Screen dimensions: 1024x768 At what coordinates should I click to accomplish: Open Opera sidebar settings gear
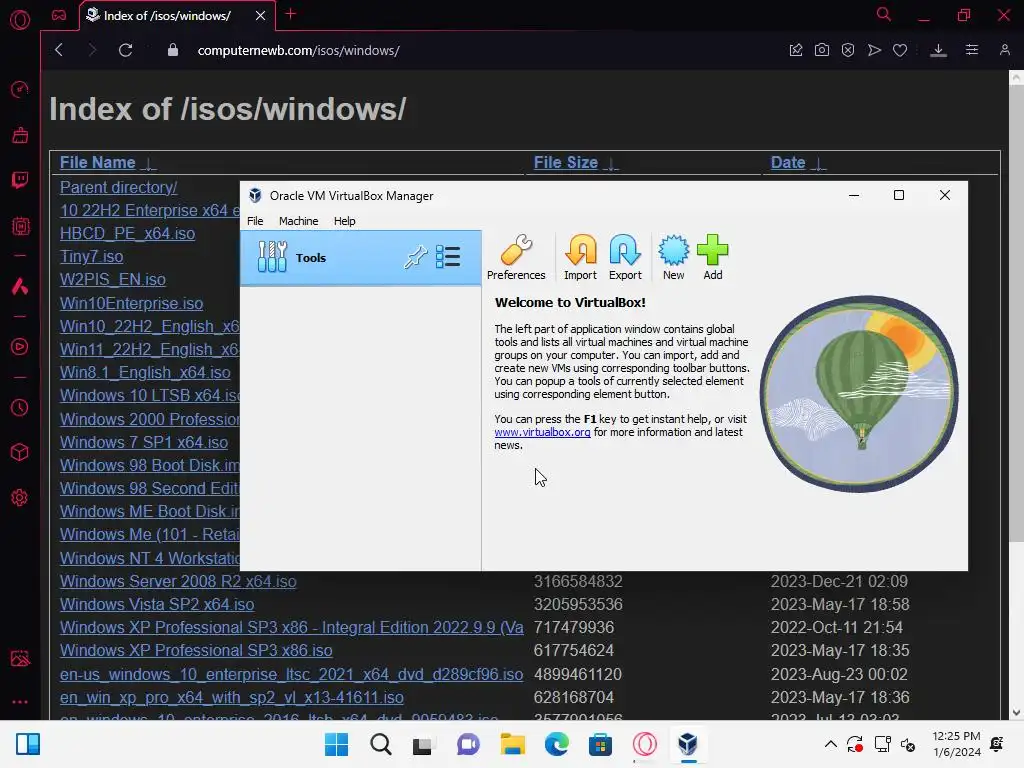(x=20, y=498)
